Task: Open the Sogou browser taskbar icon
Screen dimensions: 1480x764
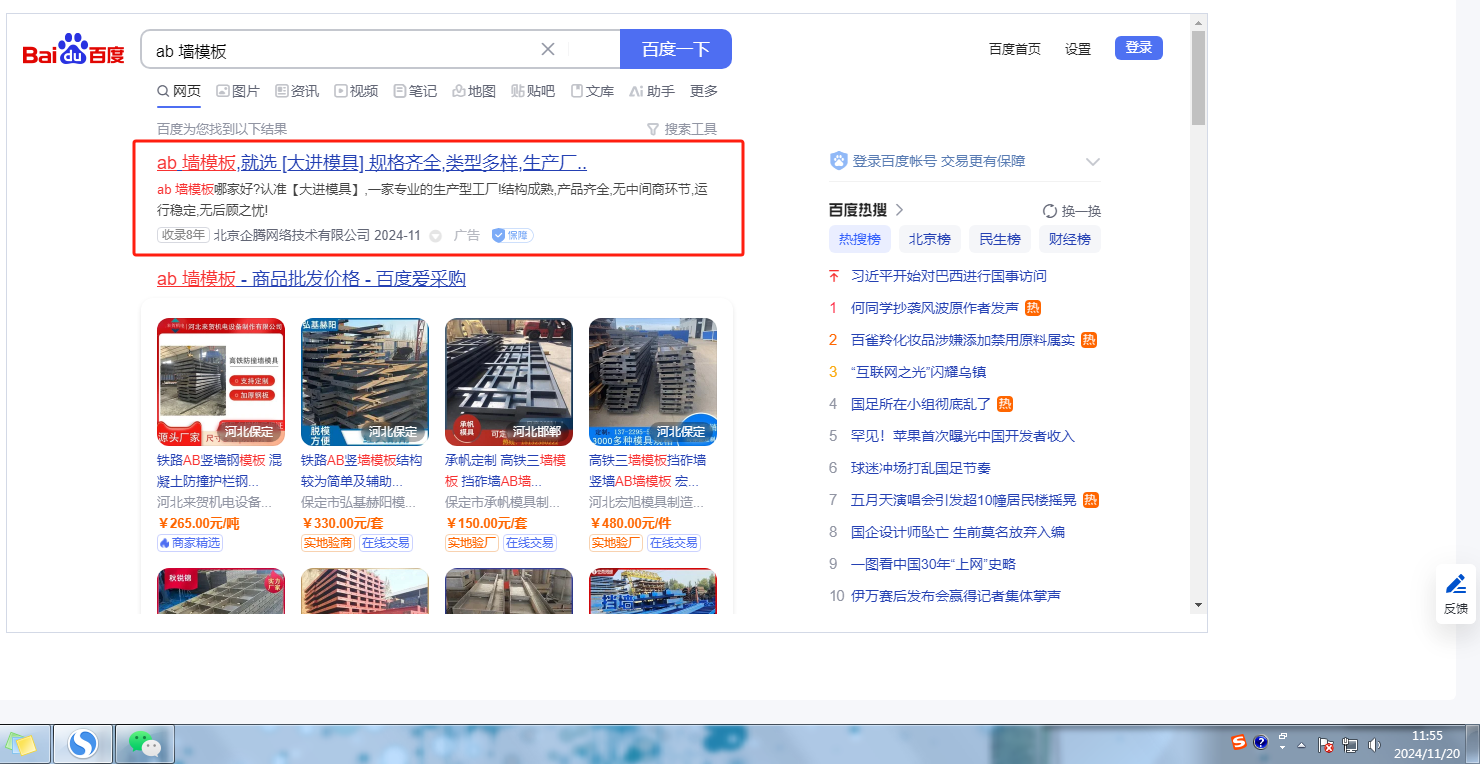Action: point(82,744)
